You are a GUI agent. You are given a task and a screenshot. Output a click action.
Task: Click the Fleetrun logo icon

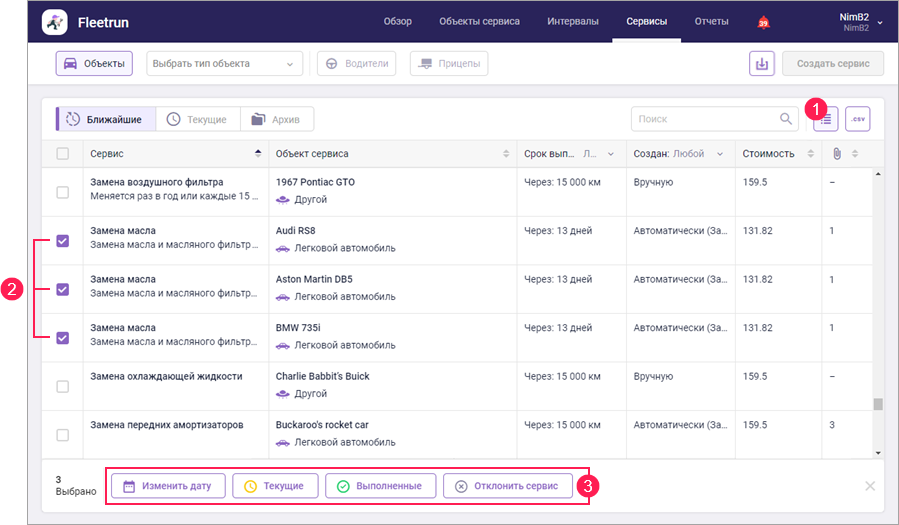[x=55, y=22]
